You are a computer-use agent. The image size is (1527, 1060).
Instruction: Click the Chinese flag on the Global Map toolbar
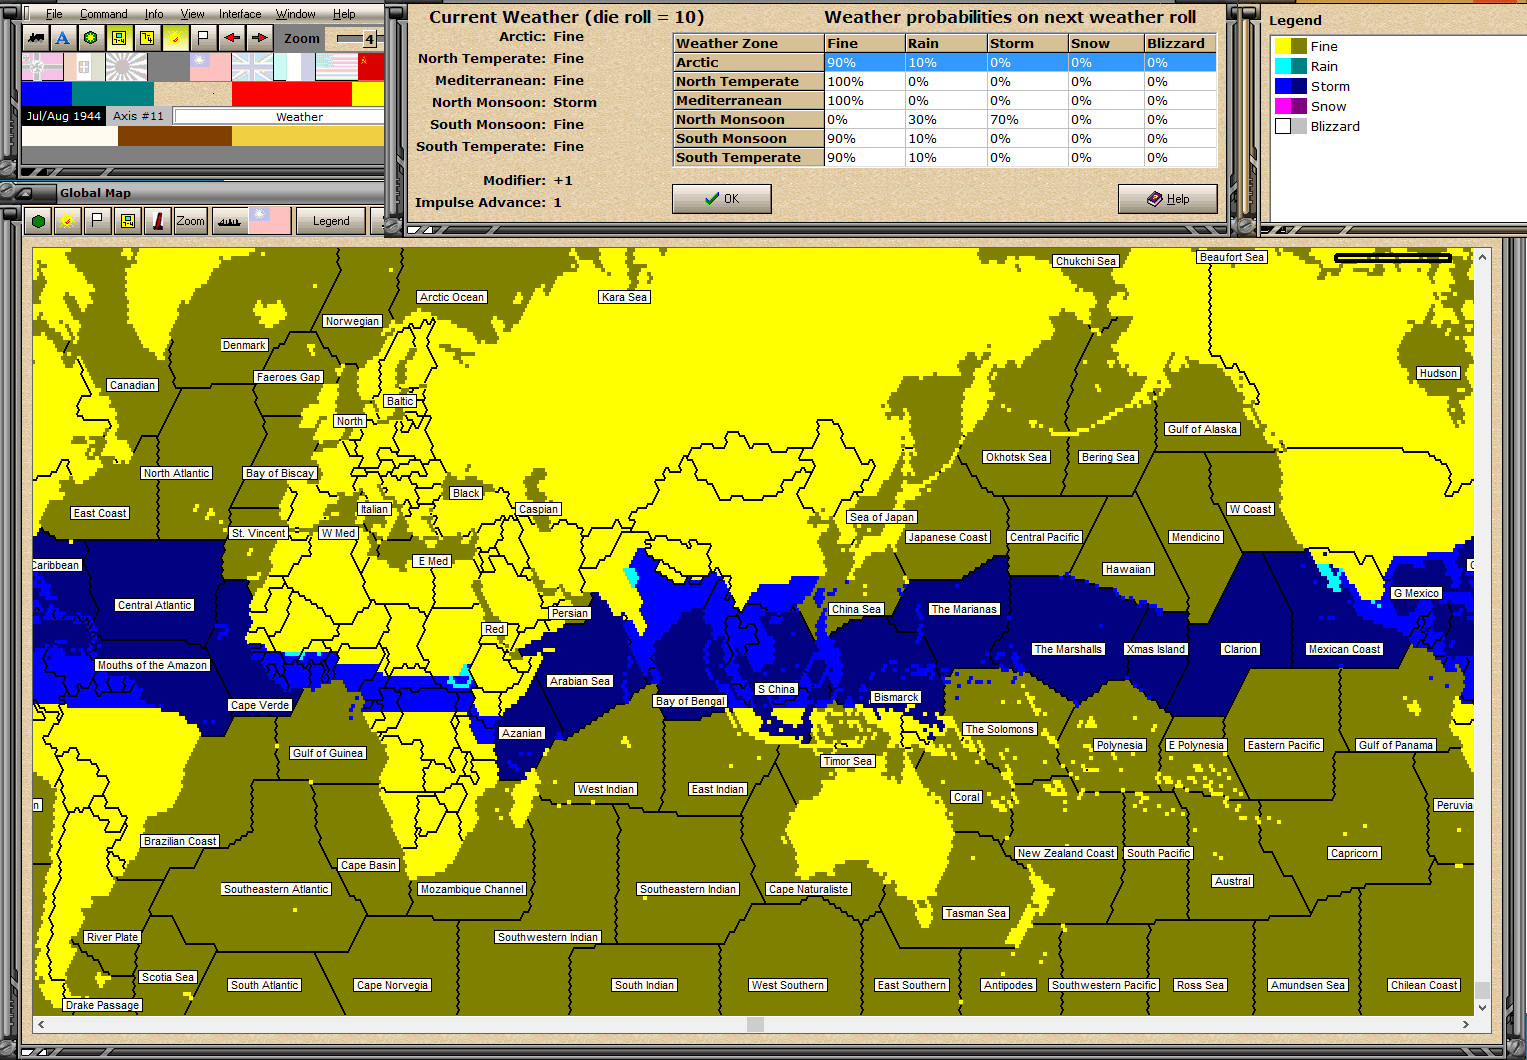coord(270,221)
